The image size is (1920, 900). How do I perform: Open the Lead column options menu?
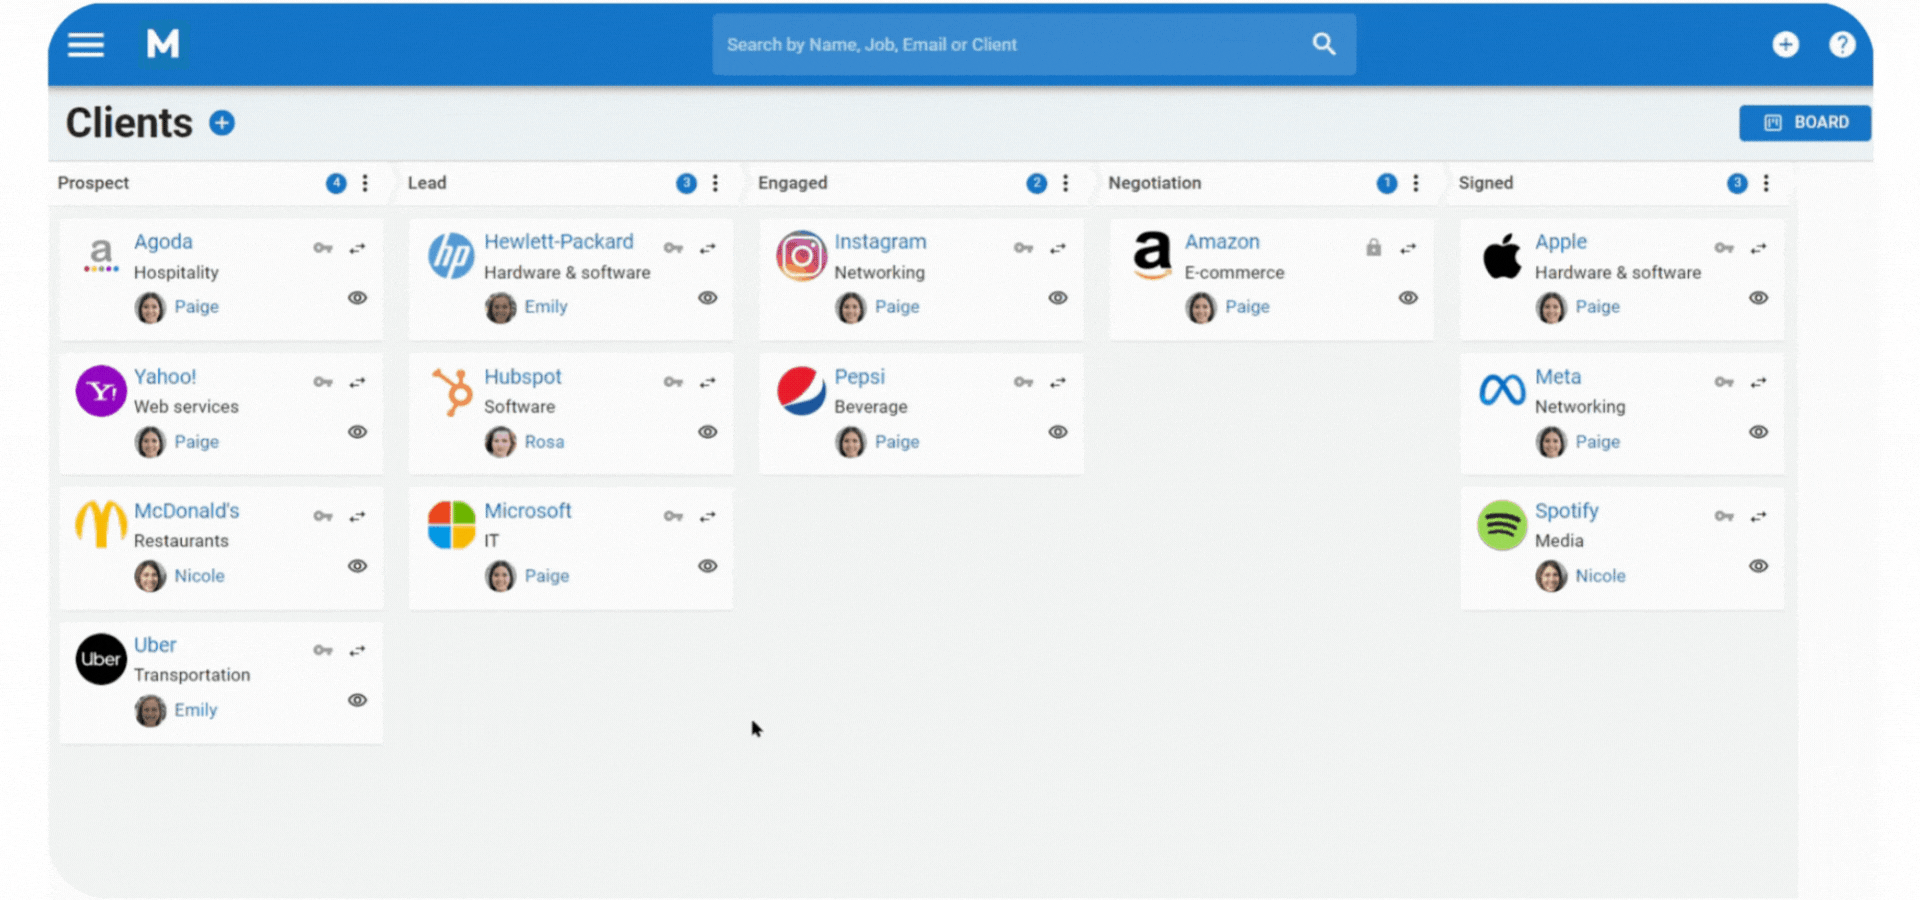715,183
